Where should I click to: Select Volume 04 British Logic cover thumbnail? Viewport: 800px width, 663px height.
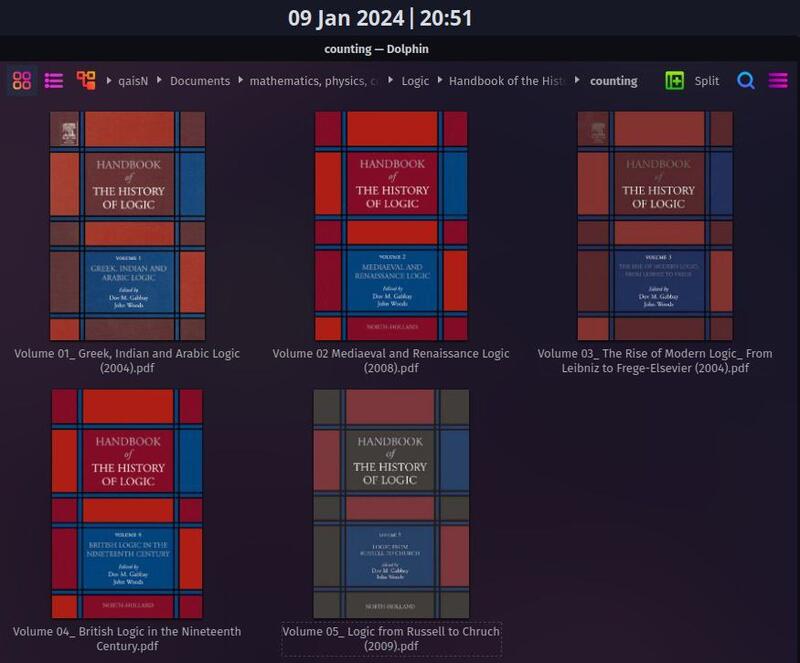coord(127,504)
